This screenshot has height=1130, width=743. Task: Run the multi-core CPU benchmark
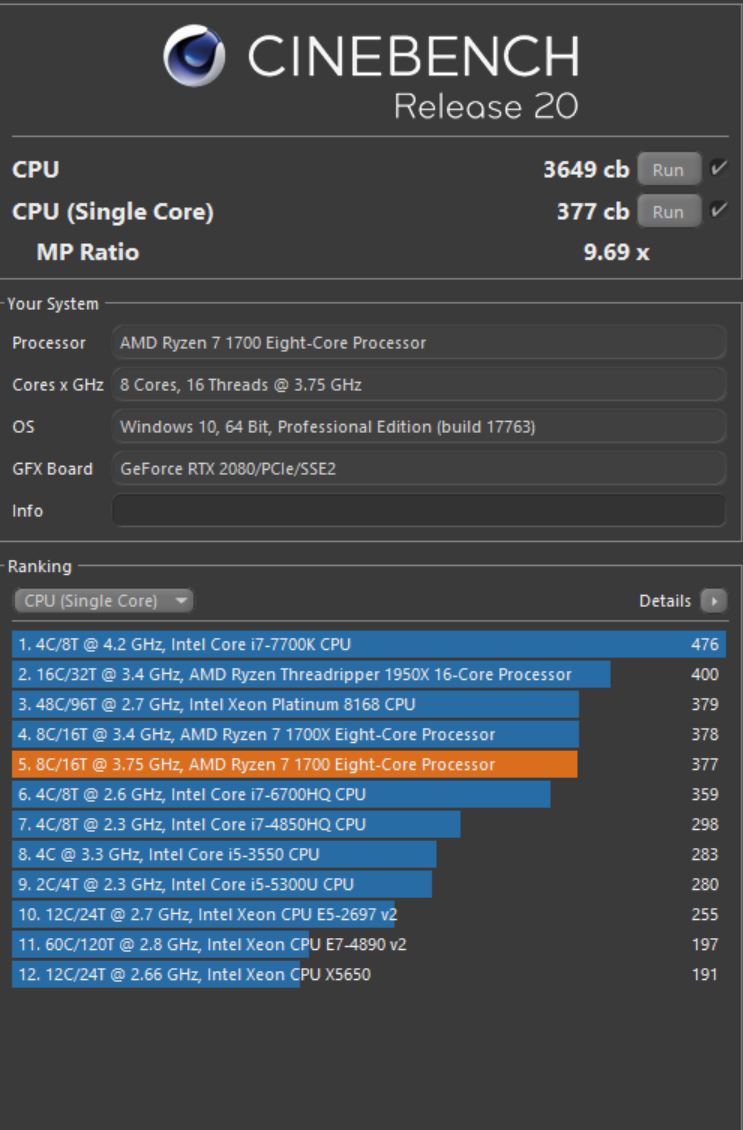click(667, 169)
